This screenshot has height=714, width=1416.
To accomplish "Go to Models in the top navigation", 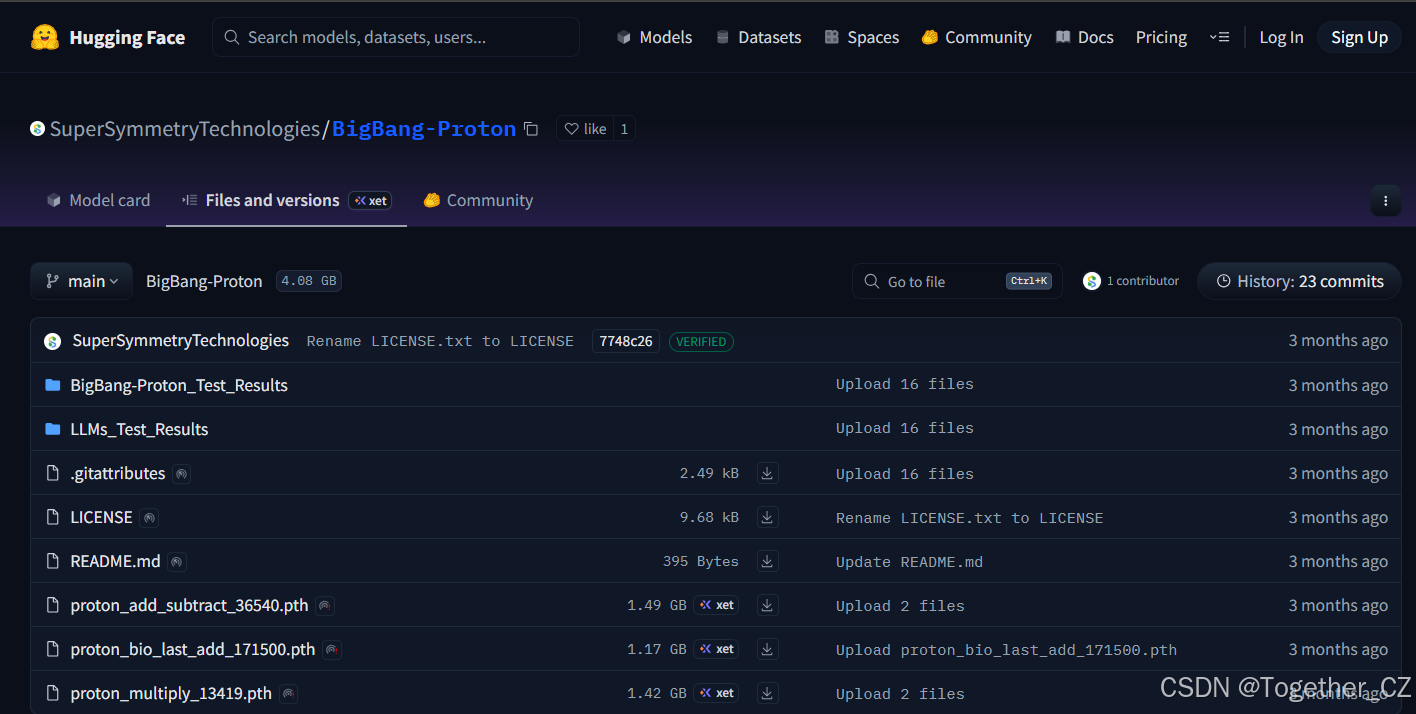I will [655, 37].
